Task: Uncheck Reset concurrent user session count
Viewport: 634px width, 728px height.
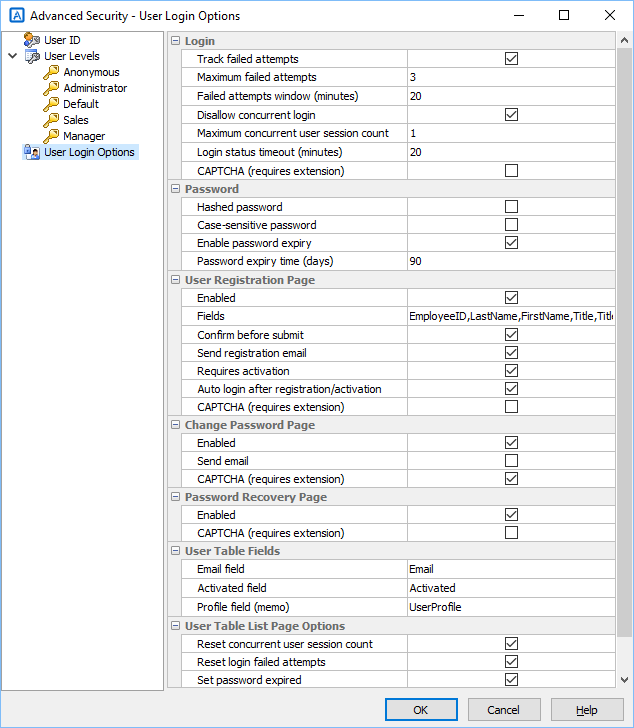Action: click(x=511, y=644)
